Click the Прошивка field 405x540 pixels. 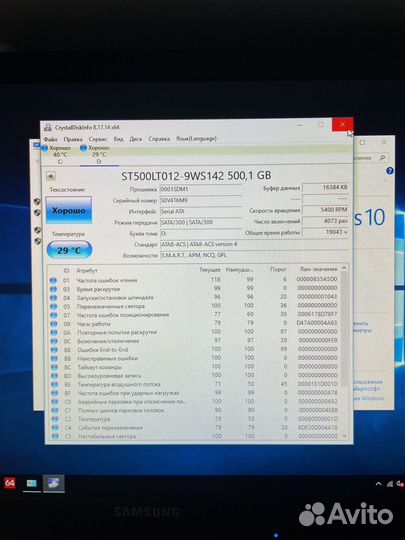tap(201, 189)
